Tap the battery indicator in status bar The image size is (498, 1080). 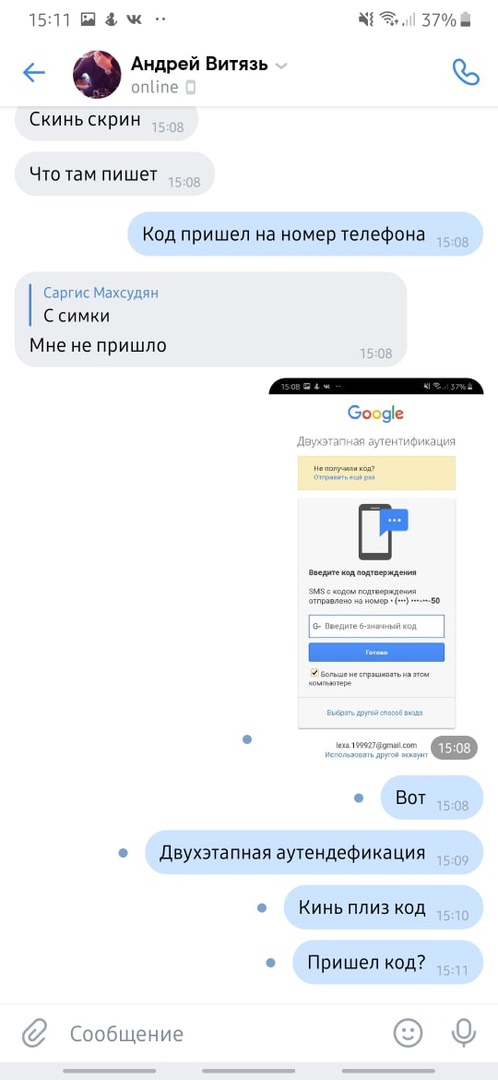pos(468,19)
